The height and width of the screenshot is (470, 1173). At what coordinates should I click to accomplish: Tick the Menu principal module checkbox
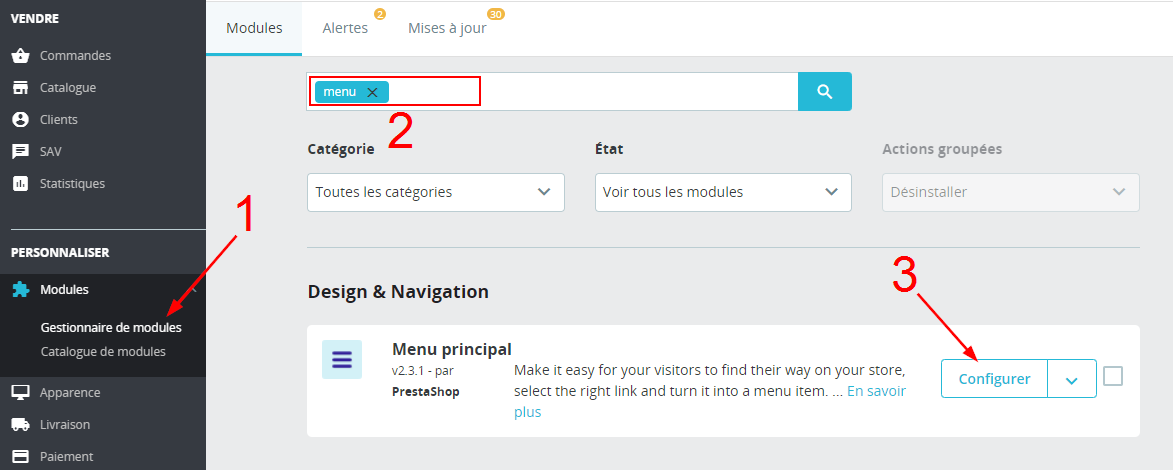pos(1112,377)
